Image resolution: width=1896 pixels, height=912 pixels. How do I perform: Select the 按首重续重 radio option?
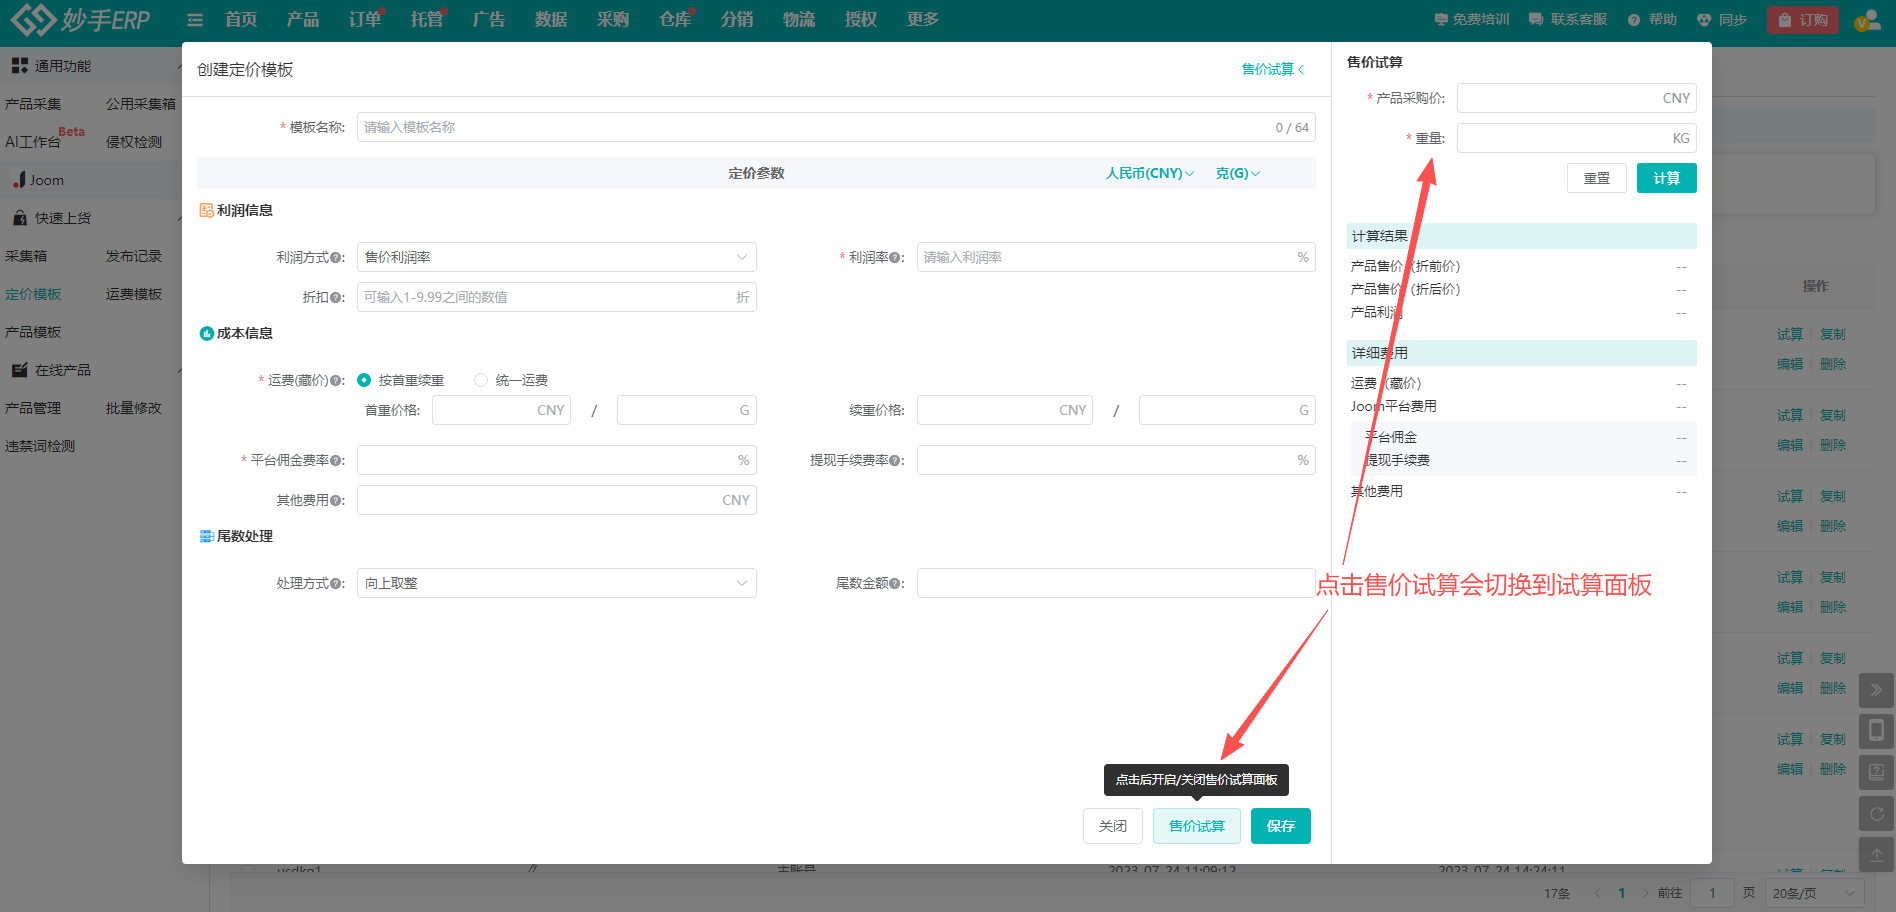click(365, 380)
